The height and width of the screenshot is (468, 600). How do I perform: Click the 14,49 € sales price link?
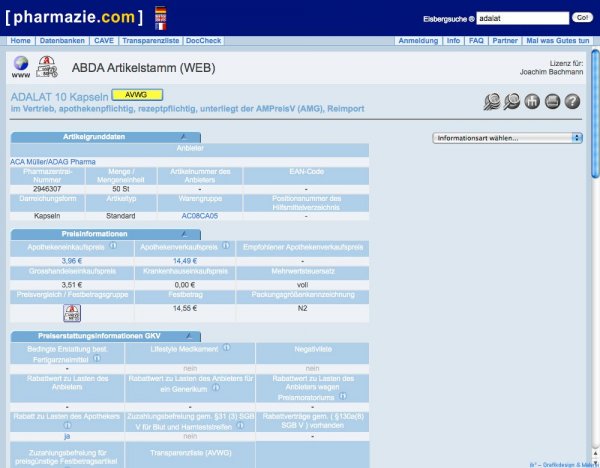coord(185,261)
